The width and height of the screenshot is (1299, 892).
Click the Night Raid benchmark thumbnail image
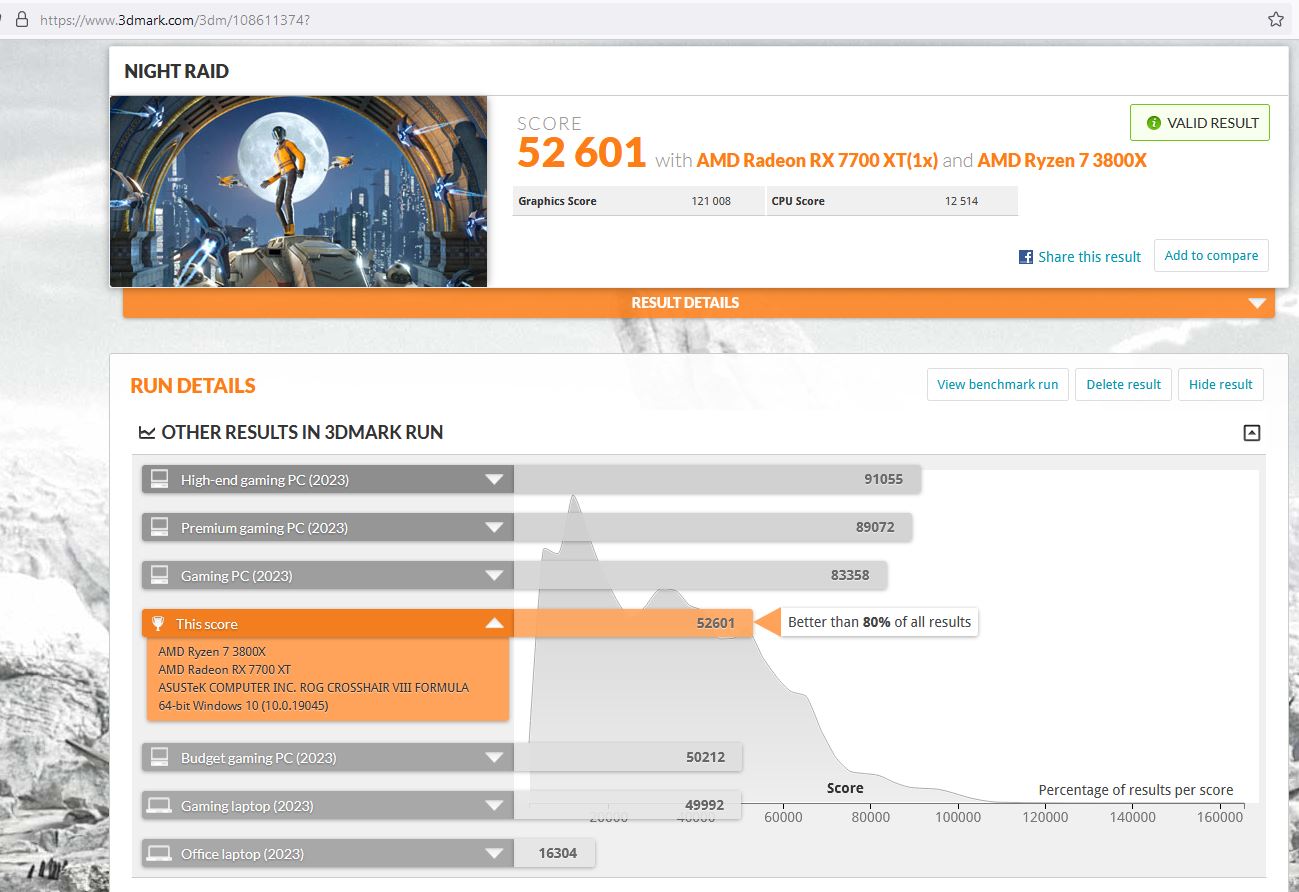[298, 191]
